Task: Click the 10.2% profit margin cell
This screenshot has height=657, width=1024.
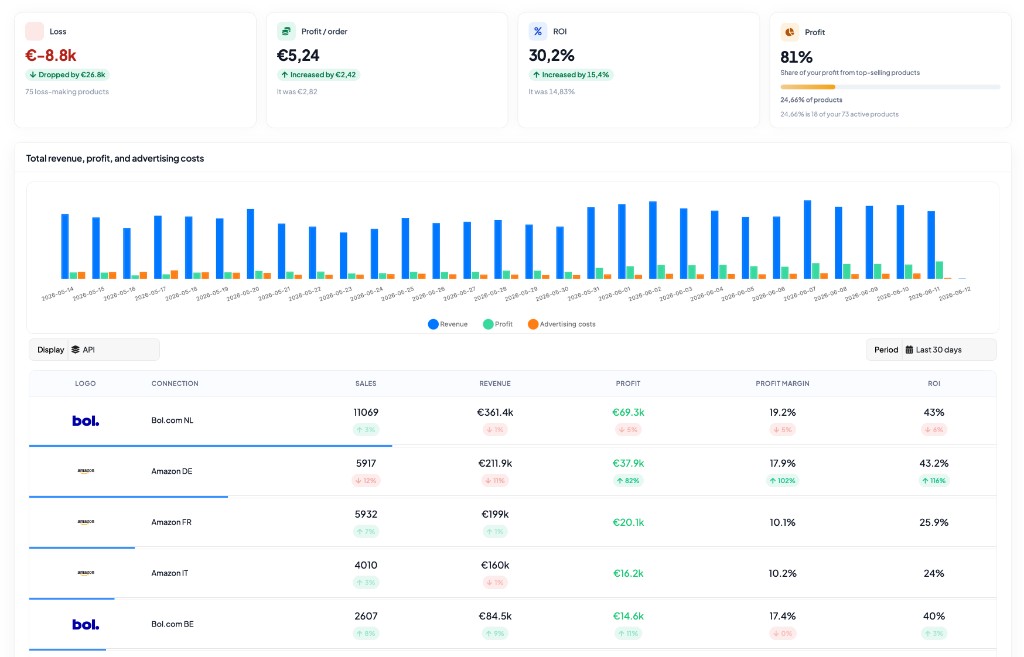Action: point(782,573)
